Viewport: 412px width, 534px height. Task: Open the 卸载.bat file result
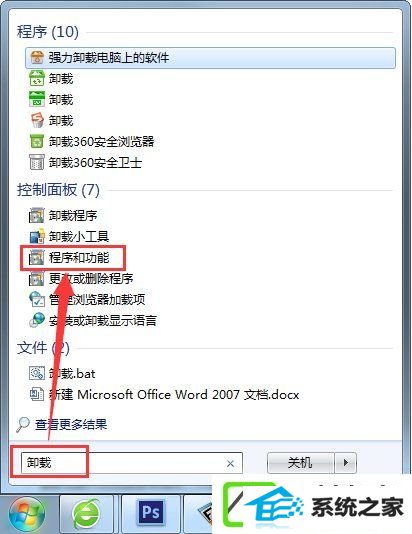(x=62, y=374)
